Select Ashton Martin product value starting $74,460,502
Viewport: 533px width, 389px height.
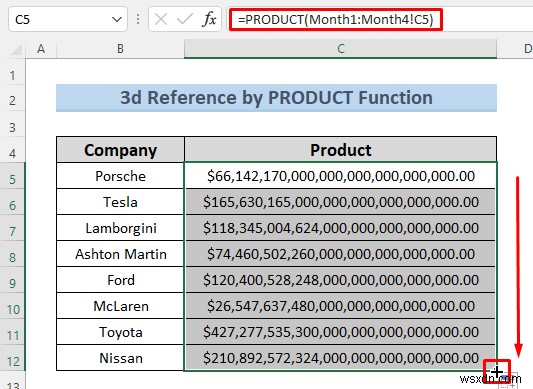pos(341,254)
